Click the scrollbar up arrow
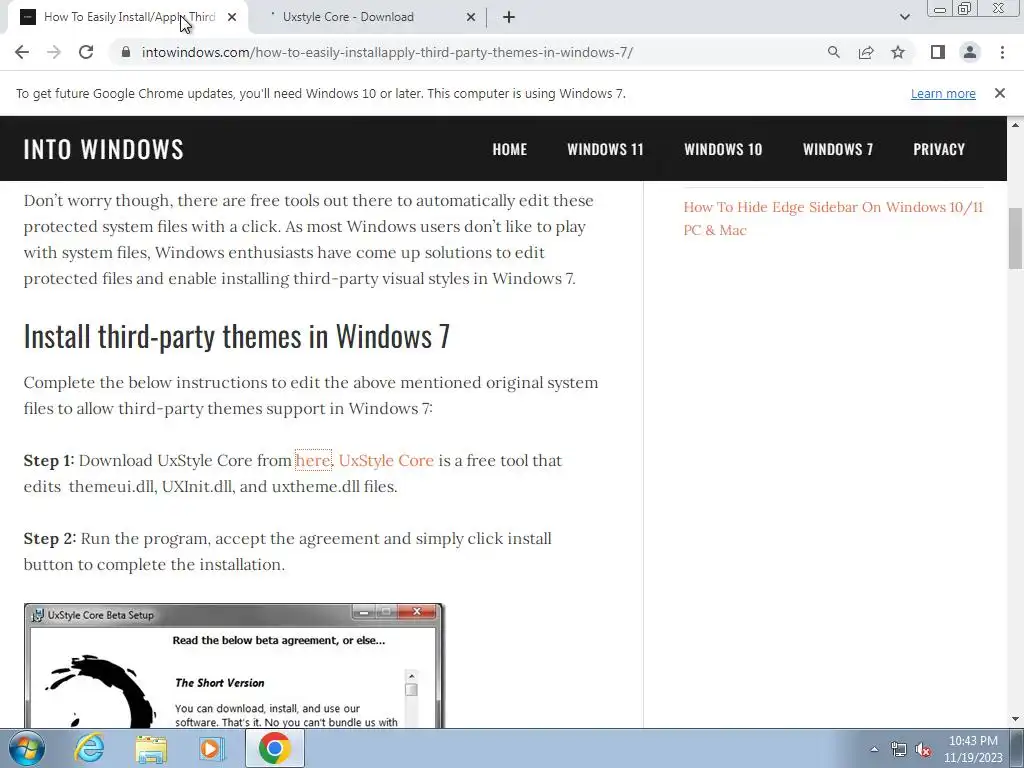 click(1015, 124)
